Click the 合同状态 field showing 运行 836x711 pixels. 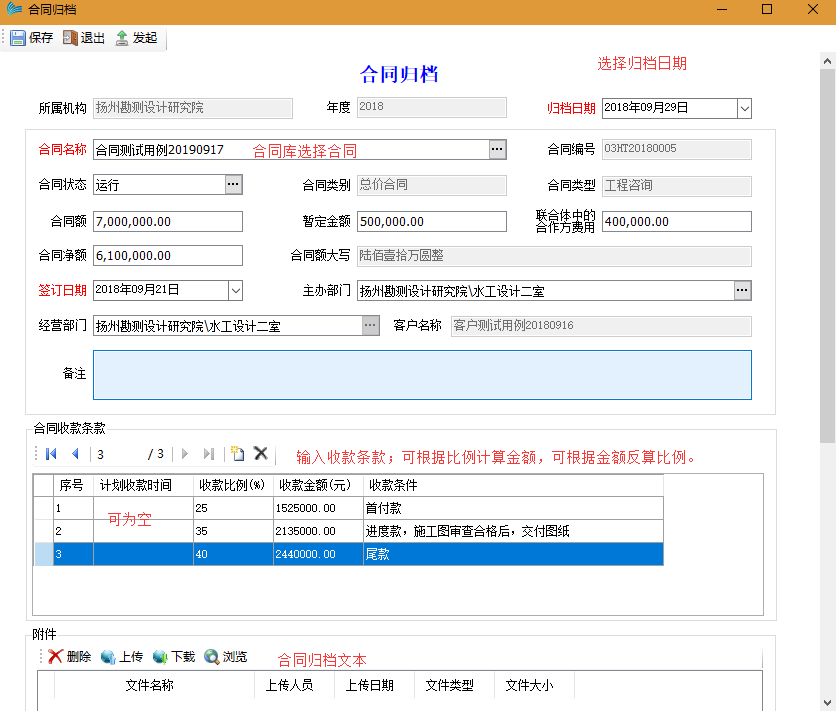coord(159,185)
